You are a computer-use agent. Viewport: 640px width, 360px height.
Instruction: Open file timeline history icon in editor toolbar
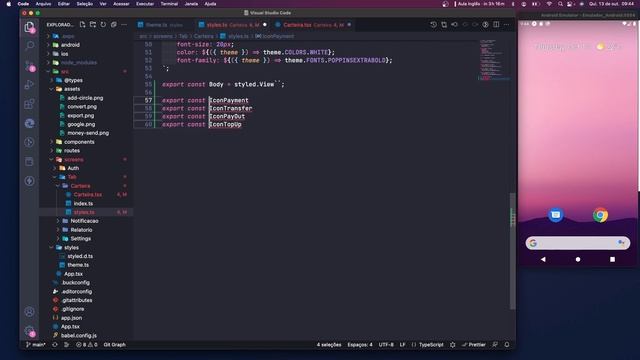coord(433,24)
